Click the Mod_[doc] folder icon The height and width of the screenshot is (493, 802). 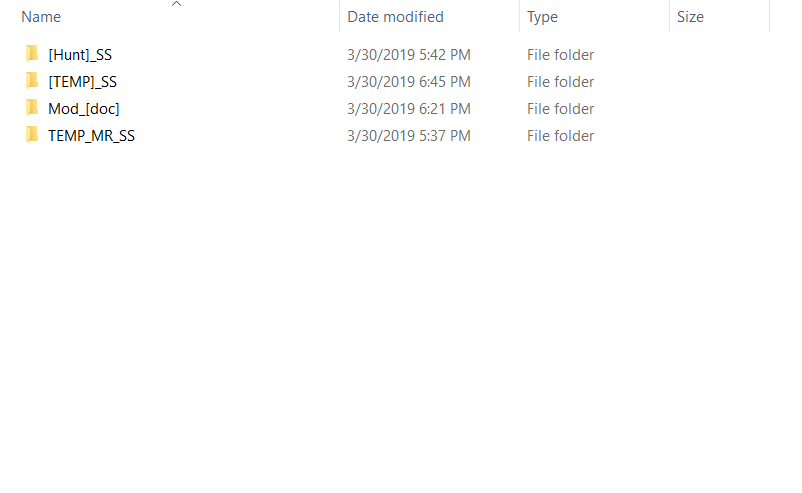[x=32, y=108]
